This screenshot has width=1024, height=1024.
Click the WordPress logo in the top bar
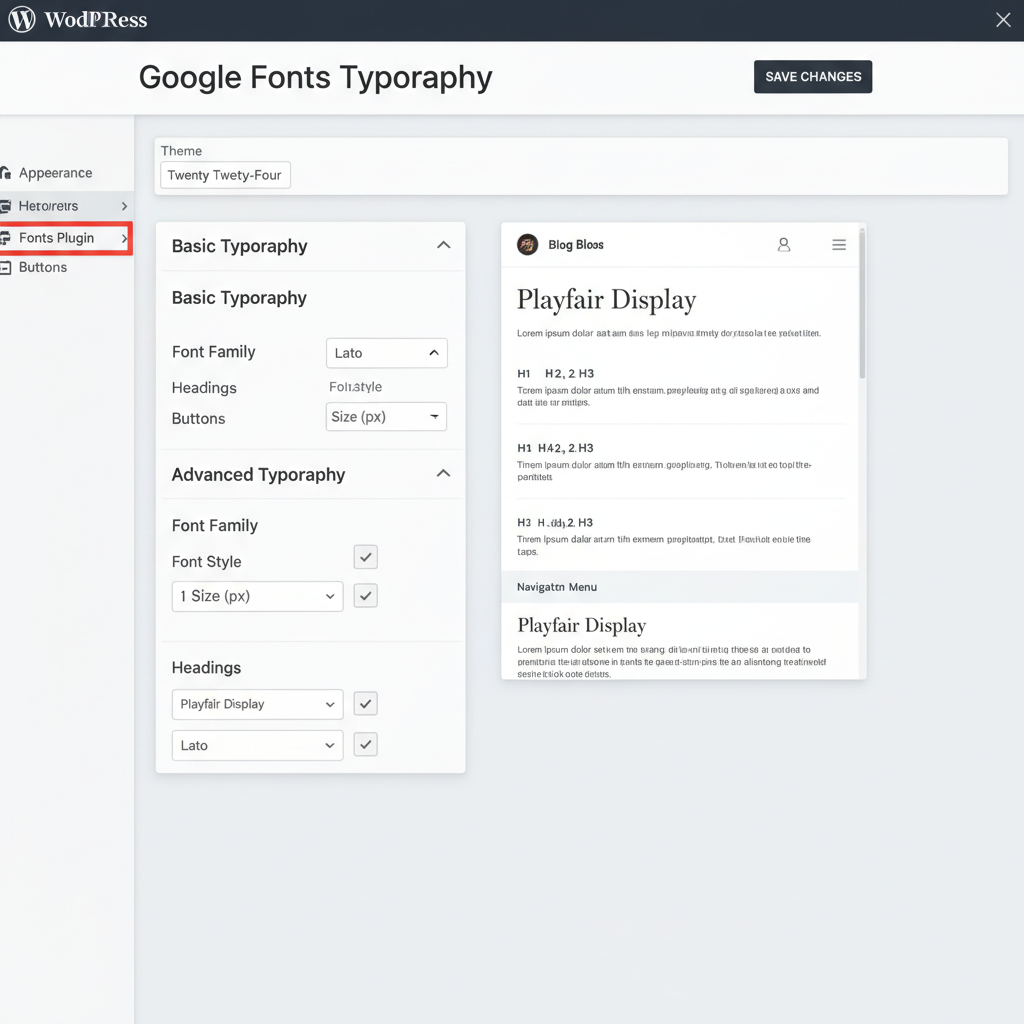point(20,19)
